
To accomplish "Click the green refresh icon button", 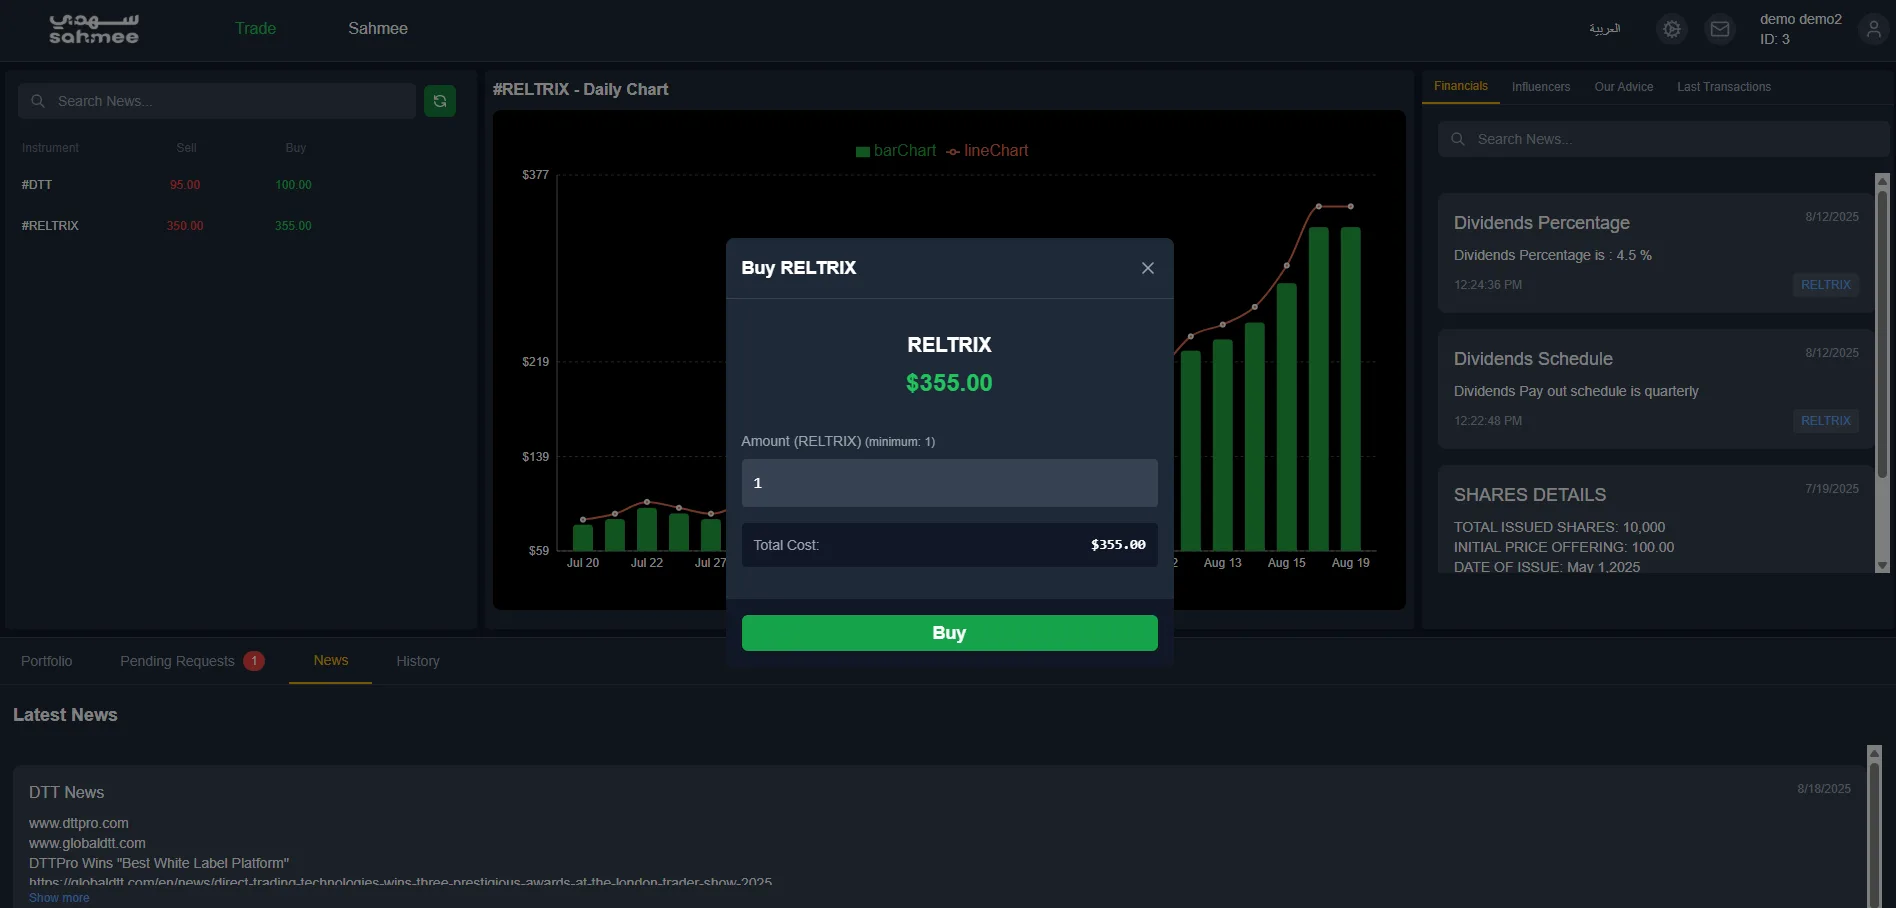I will tap(440, 101).
